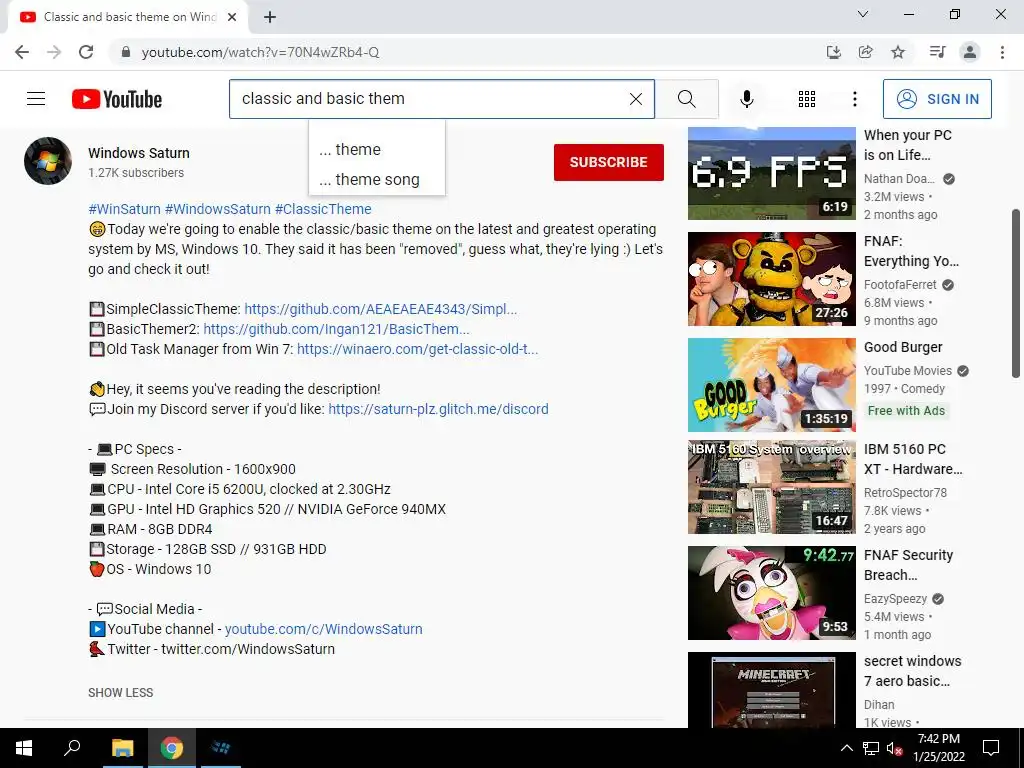Open #WinSaturn hashtag link
1024x768 pixels.
[124, 209]
